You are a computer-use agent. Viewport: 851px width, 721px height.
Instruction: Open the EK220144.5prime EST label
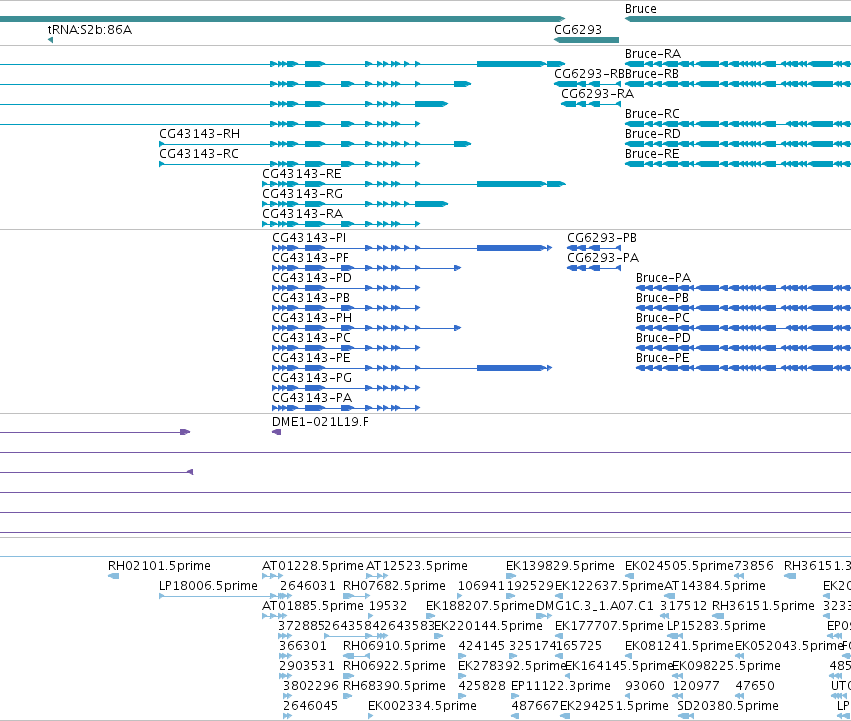tap(488, 626)
